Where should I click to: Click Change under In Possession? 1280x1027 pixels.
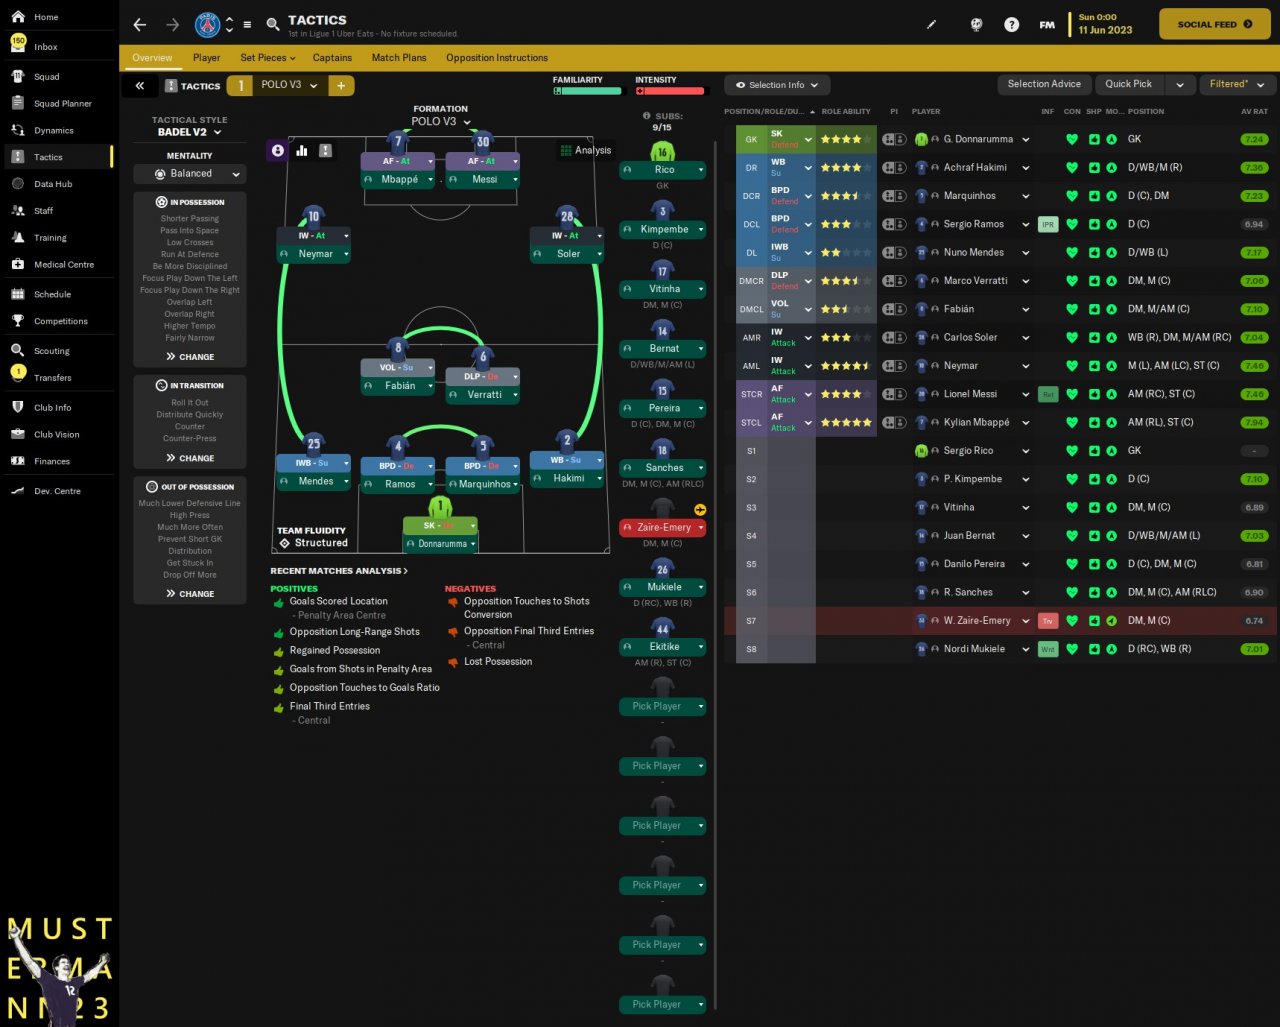(190, 357)
